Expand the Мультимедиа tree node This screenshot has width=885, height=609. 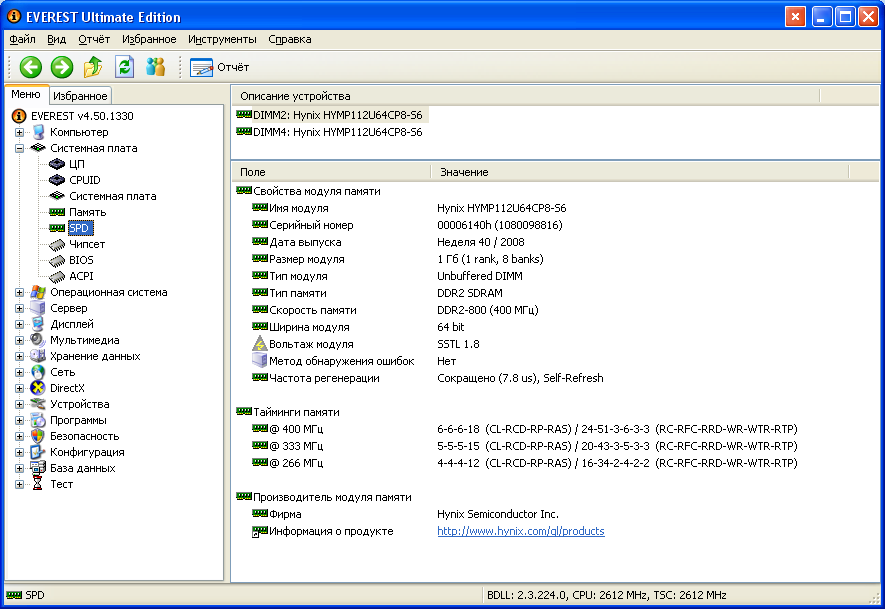[19, 340]
